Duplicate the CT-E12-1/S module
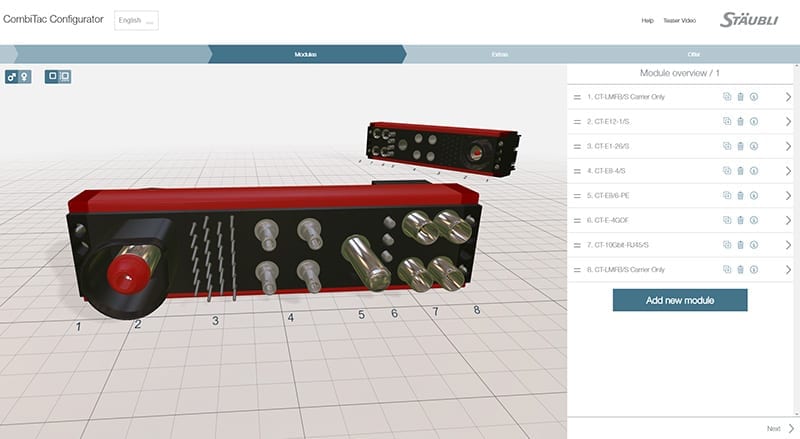 click(727, 121)
